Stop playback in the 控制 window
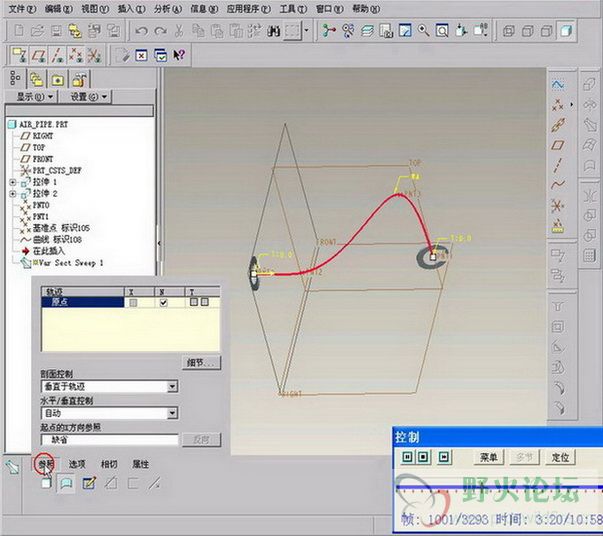 click(423, 457)
